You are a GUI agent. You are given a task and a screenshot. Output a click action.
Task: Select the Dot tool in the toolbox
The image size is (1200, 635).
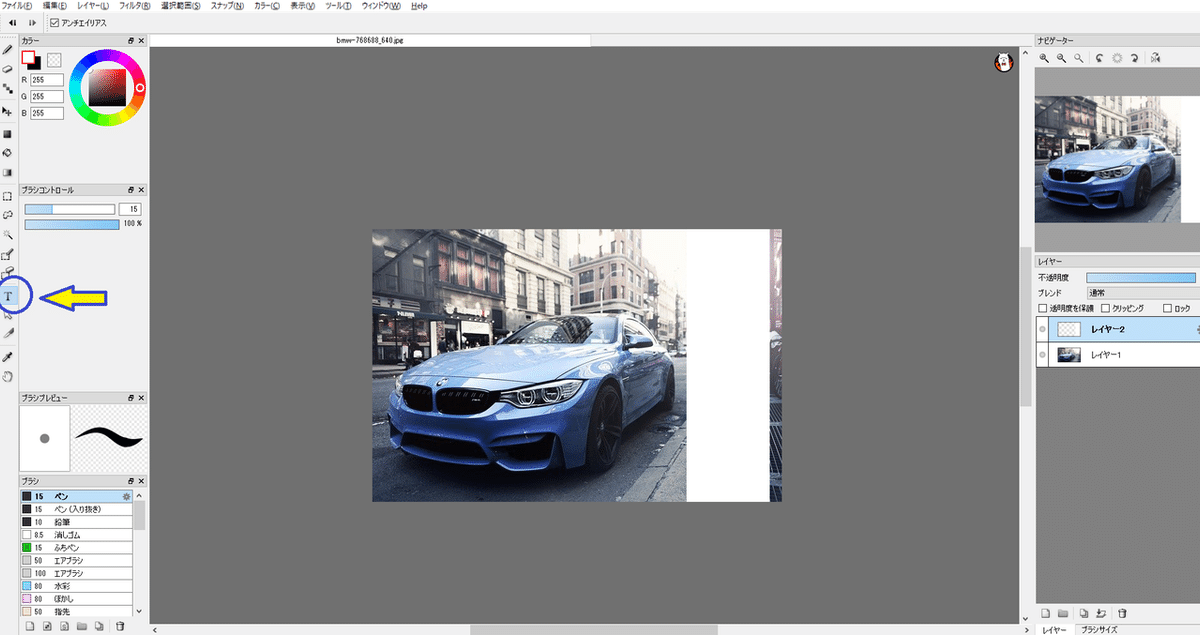coord(7,89)
